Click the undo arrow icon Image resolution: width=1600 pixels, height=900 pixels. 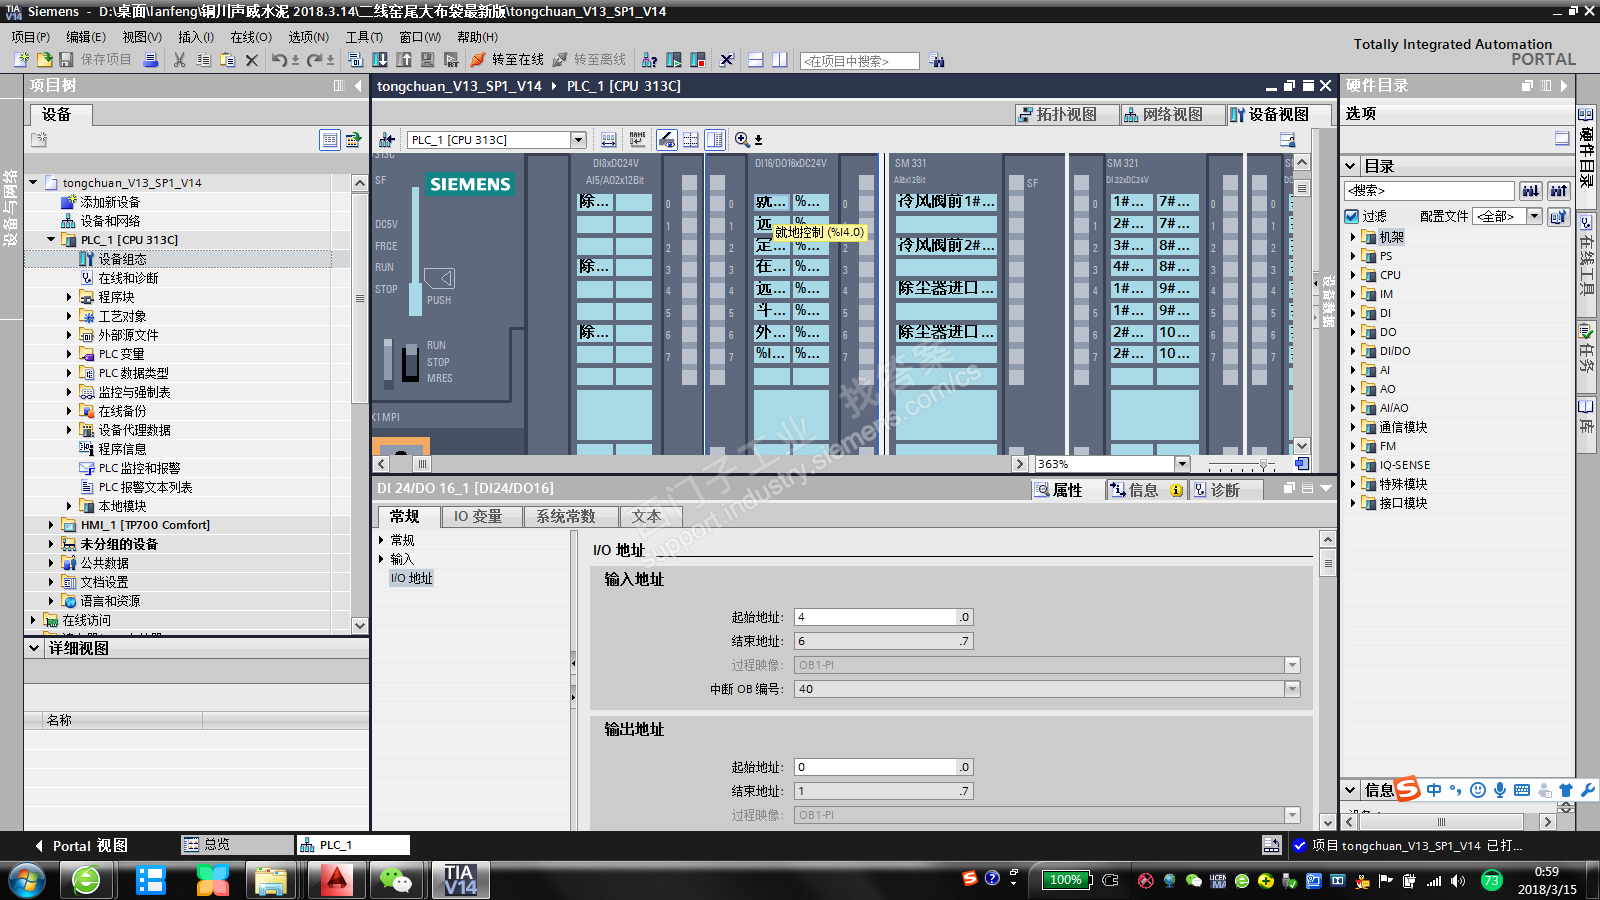coord(279,60)
